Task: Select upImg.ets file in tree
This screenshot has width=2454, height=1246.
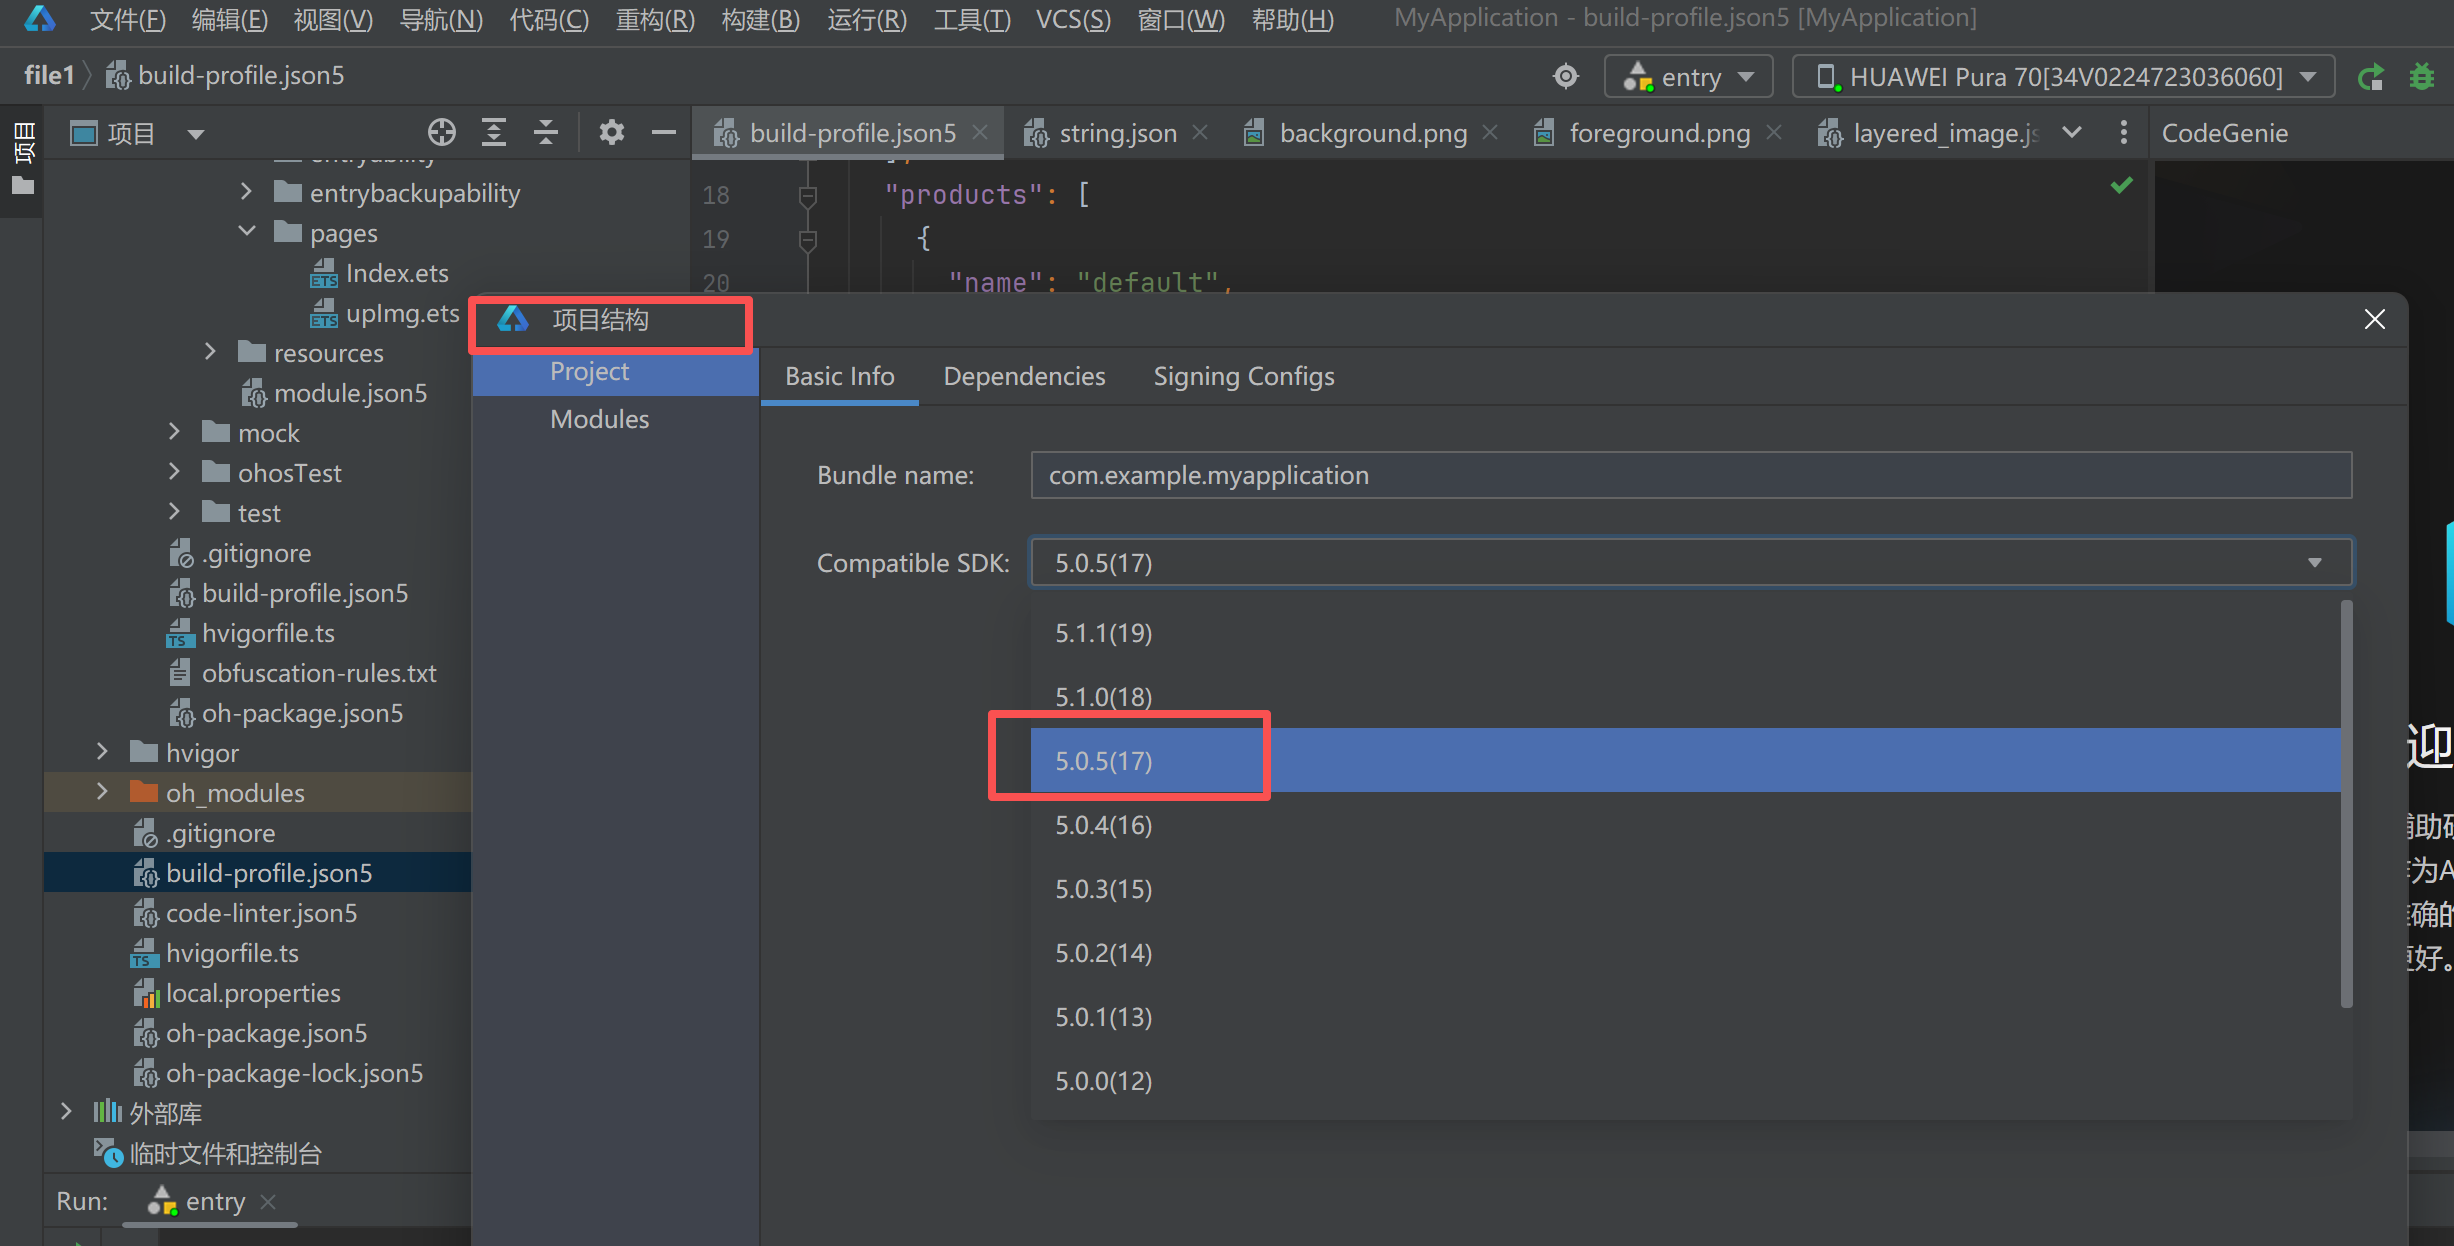Action: 385,313
